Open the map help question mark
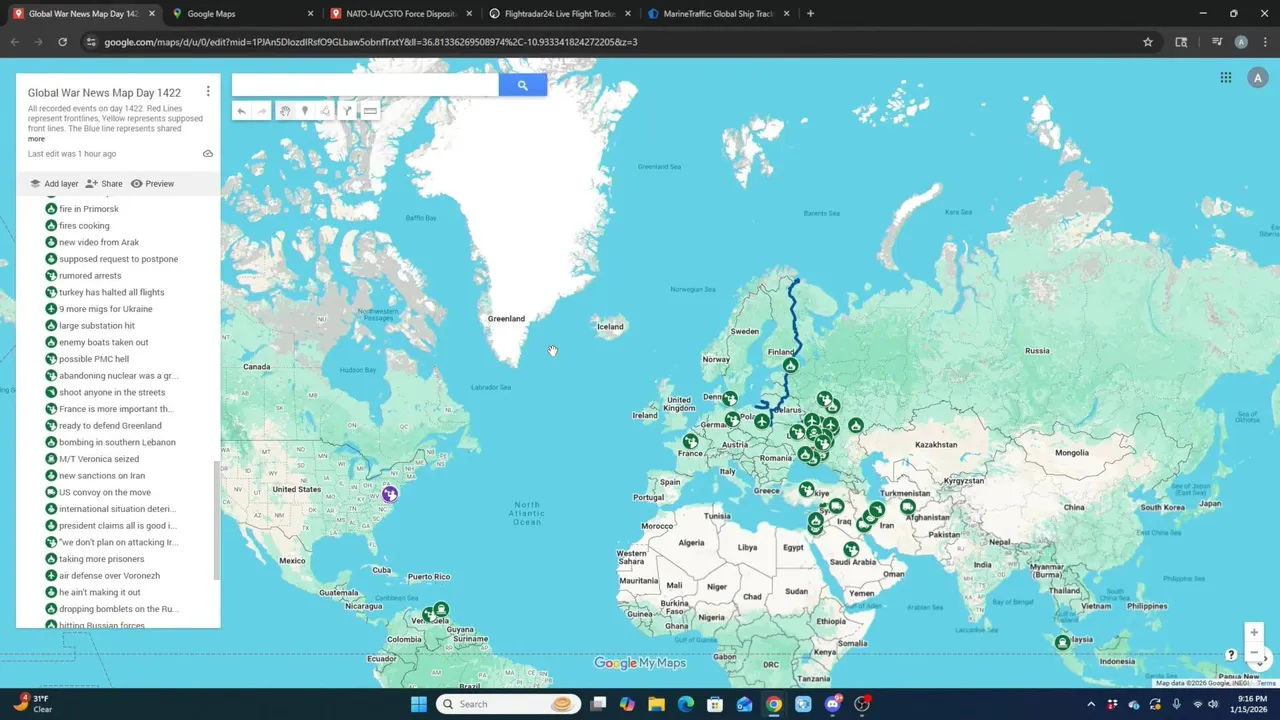Viewport: 1280px width, 720px height. [x=1231, y=655]
